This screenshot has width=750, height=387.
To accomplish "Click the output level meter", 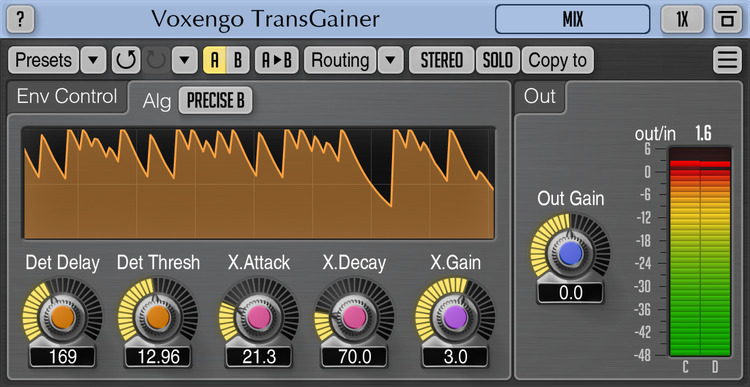I will tap(700, 252).
